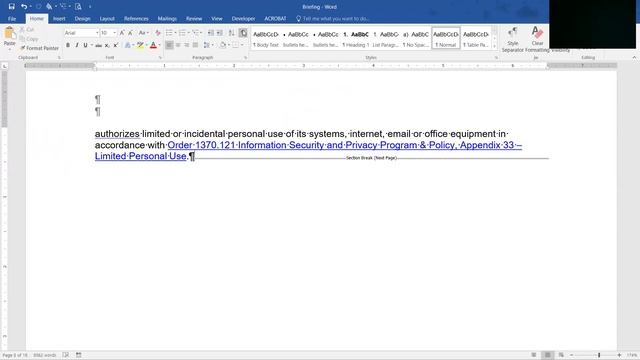This screenshot has height=360, width=640.
Task: Toggle Bold formatting
Action: pos(68,45)
